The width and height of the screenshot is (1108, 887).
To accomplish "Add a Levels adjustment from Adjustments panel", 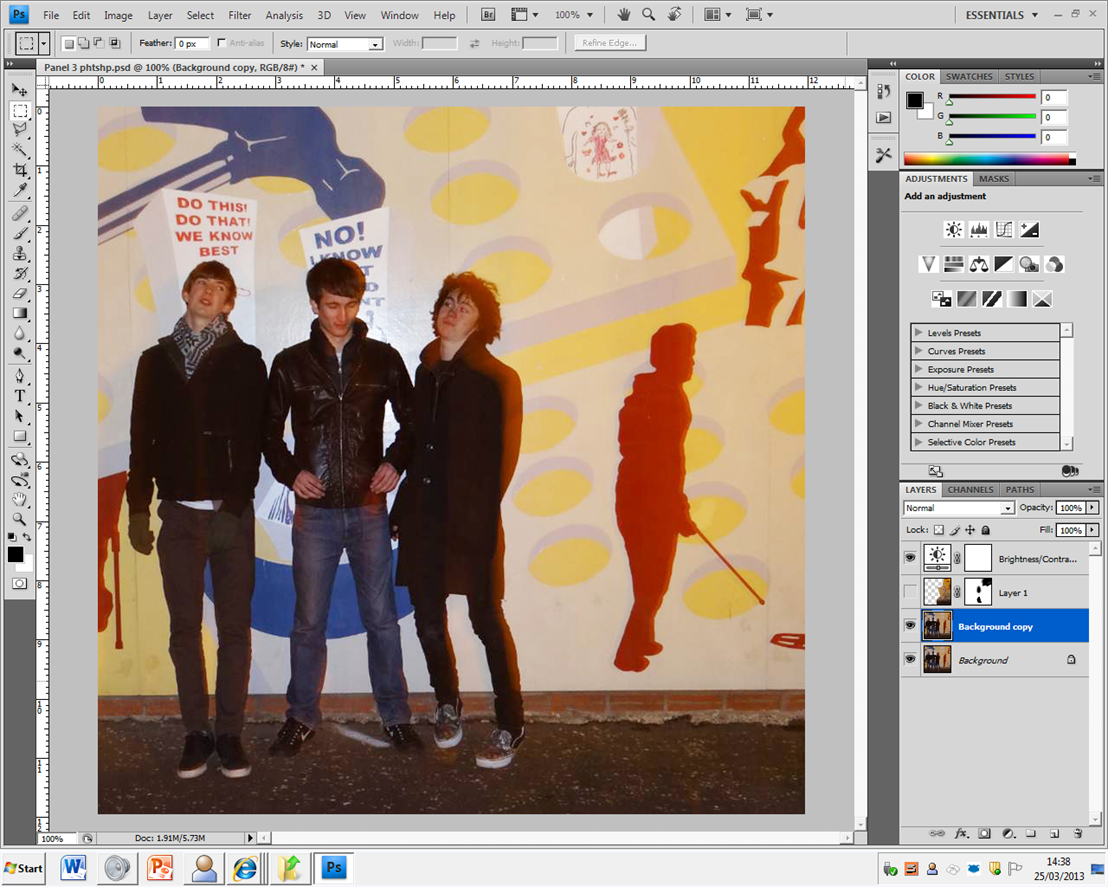I will (x=979, y=230).
